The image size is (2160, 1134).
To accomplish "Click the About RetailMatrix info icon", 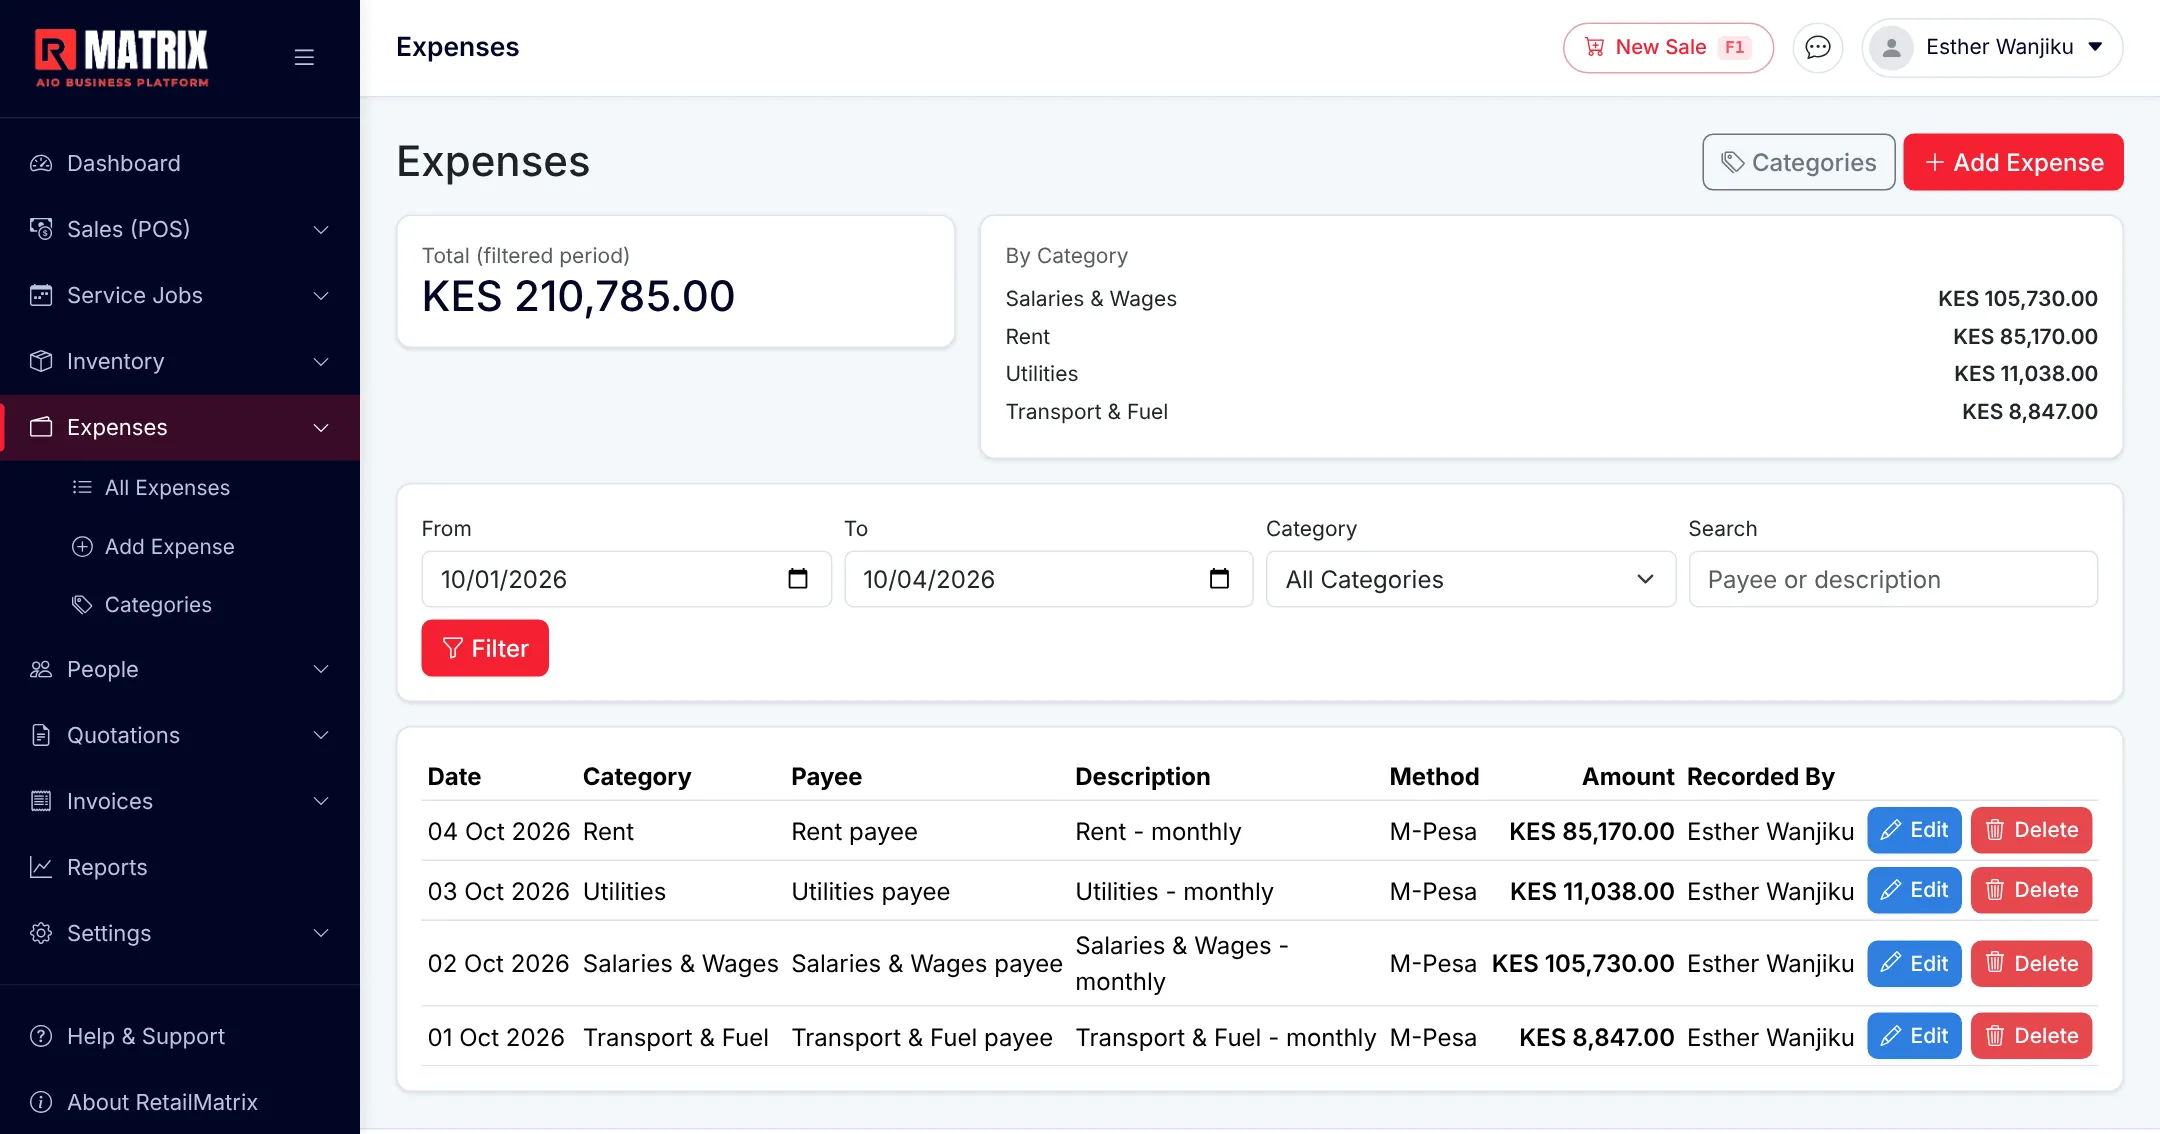I will coord(41,1102).
